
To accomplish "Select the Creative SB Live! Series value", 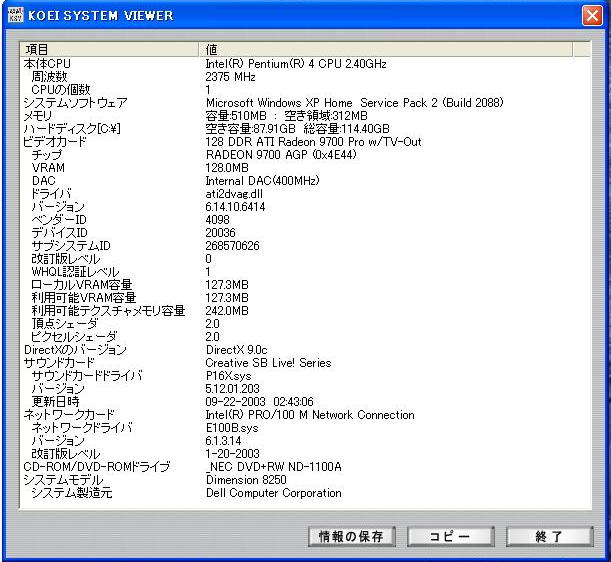I will point(268,363).
